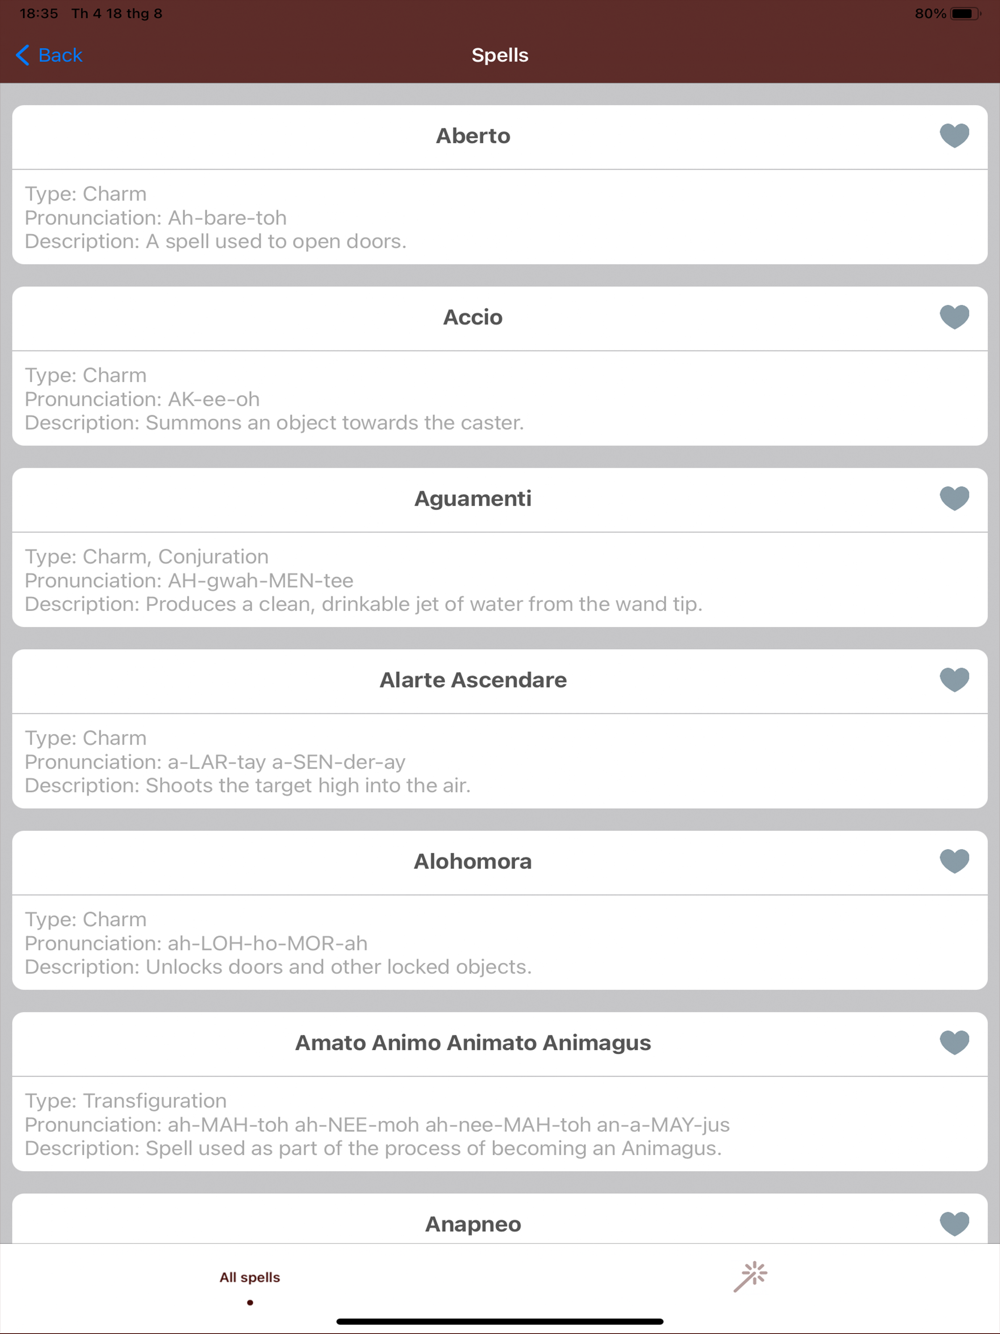The height and width of the screenshot is (1334, 1000).
Task: Favorite Amato Animo Animato Animagus heart
Action: coord(954,1042)
